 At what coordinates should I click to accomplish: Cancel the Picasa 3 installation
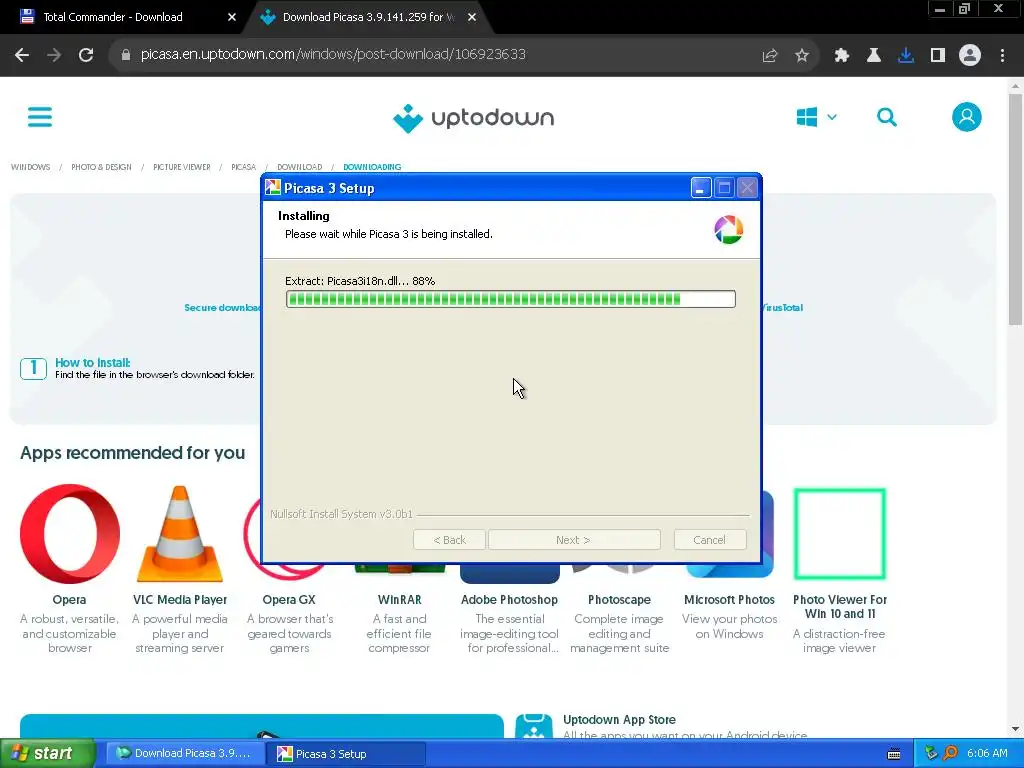click(710, 540)
